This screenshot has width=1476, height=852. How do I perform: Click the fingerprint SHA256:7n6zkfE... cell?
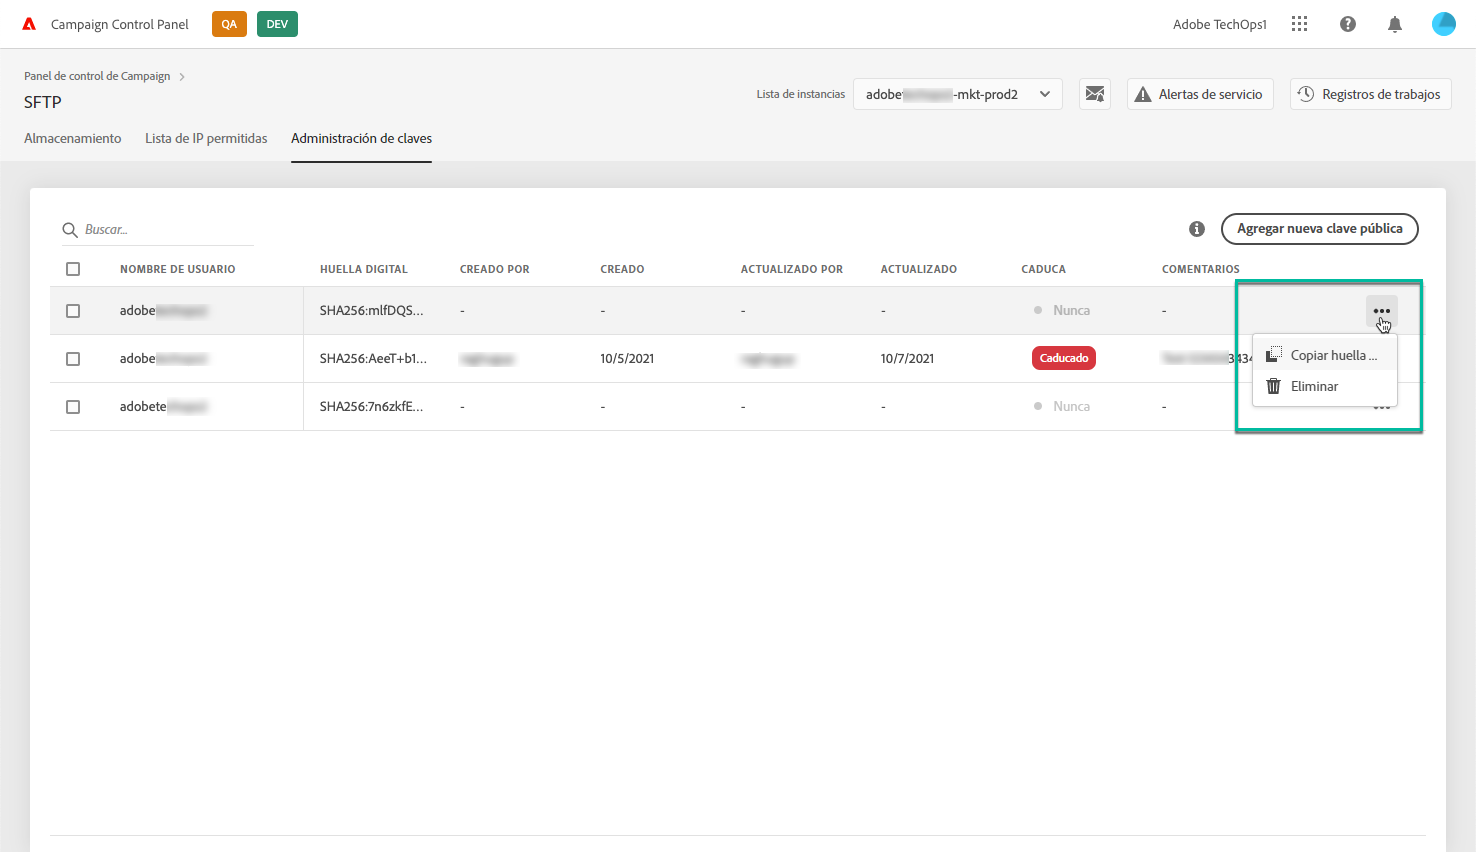tap(372, 407)
